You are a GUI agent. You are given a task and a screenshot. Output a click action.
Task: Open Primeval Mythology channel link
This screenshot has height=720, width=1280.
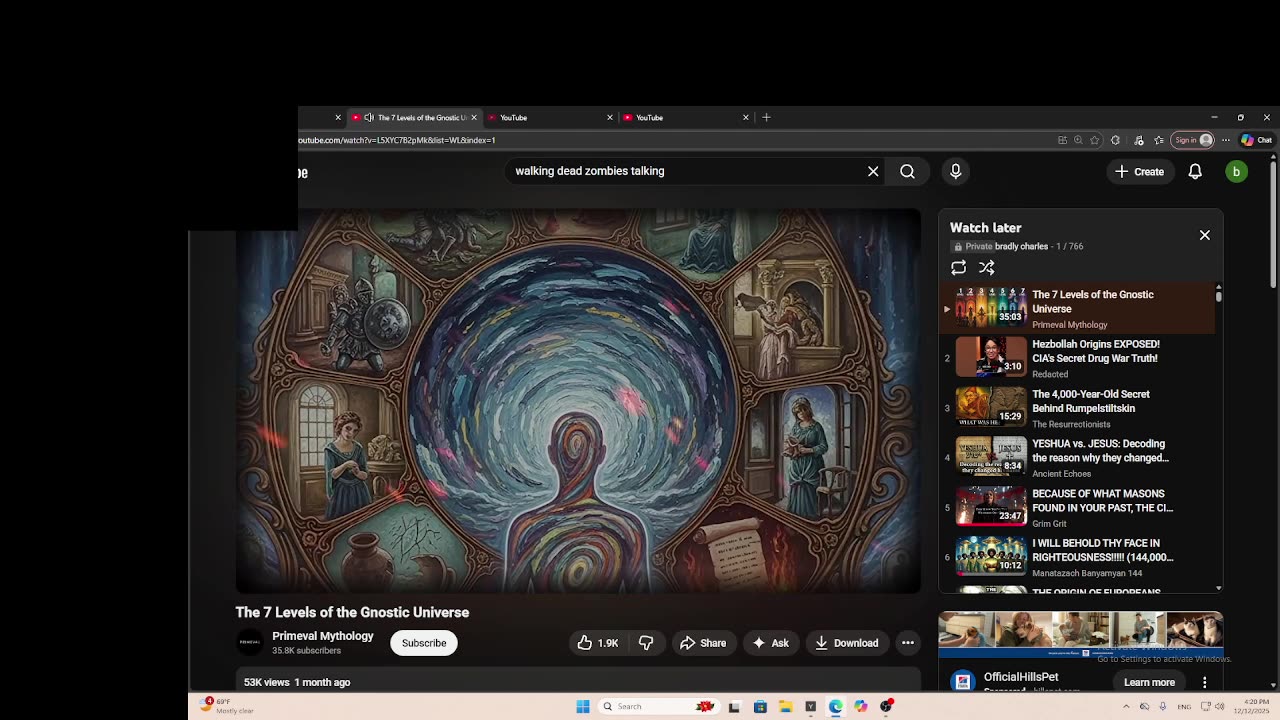pyautogui.click(x=322, y=636)
